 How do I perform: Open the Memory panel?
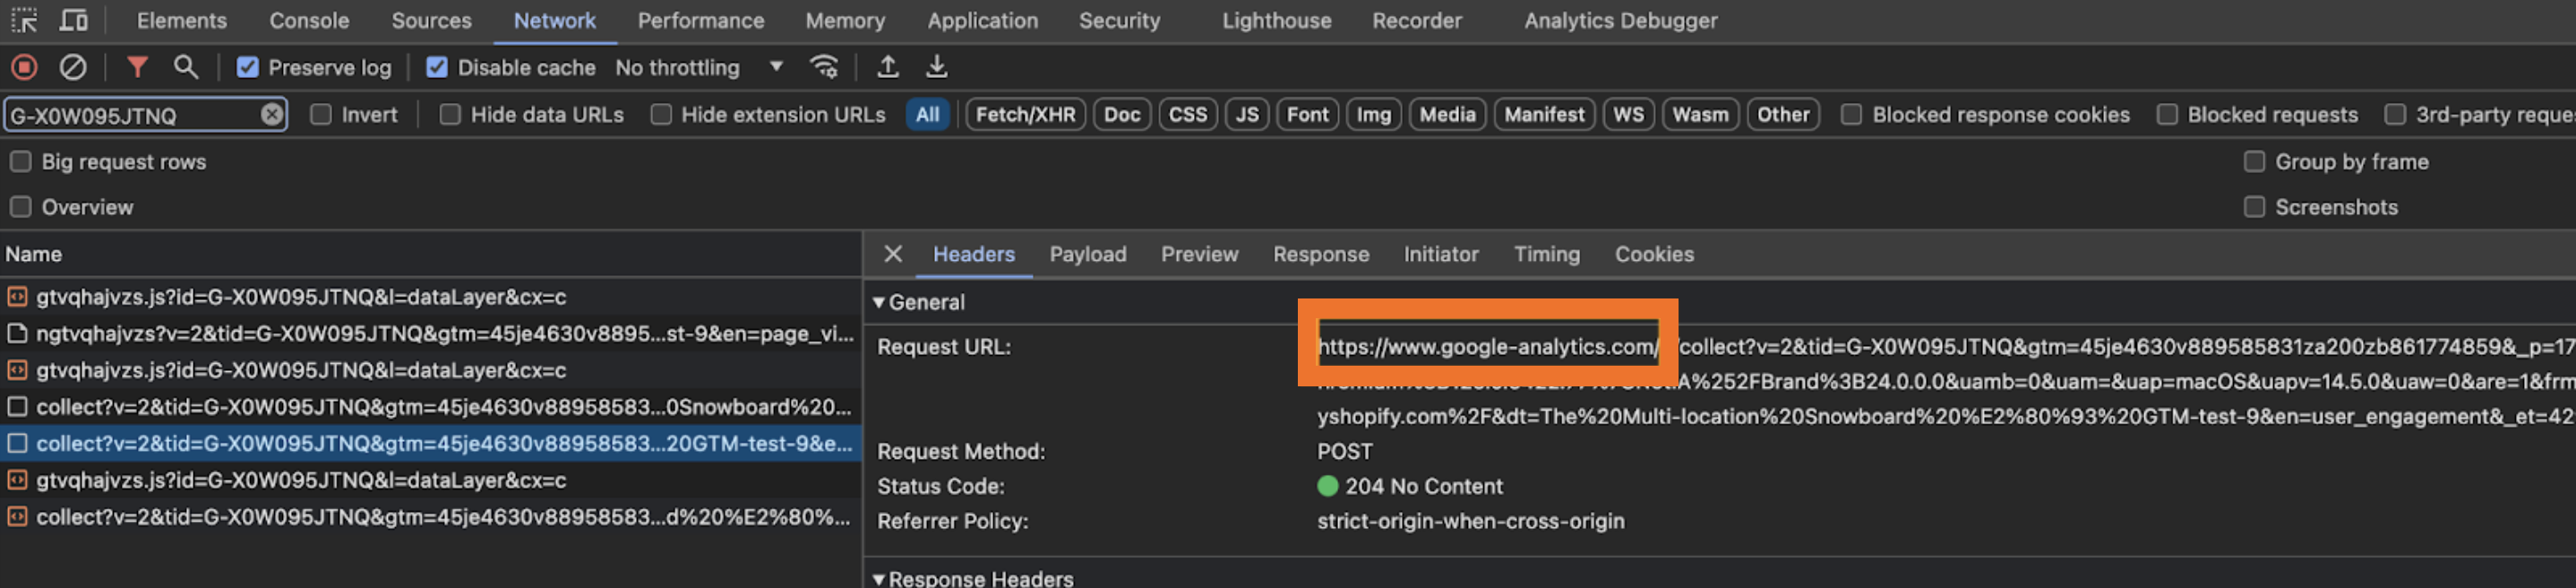845,20
